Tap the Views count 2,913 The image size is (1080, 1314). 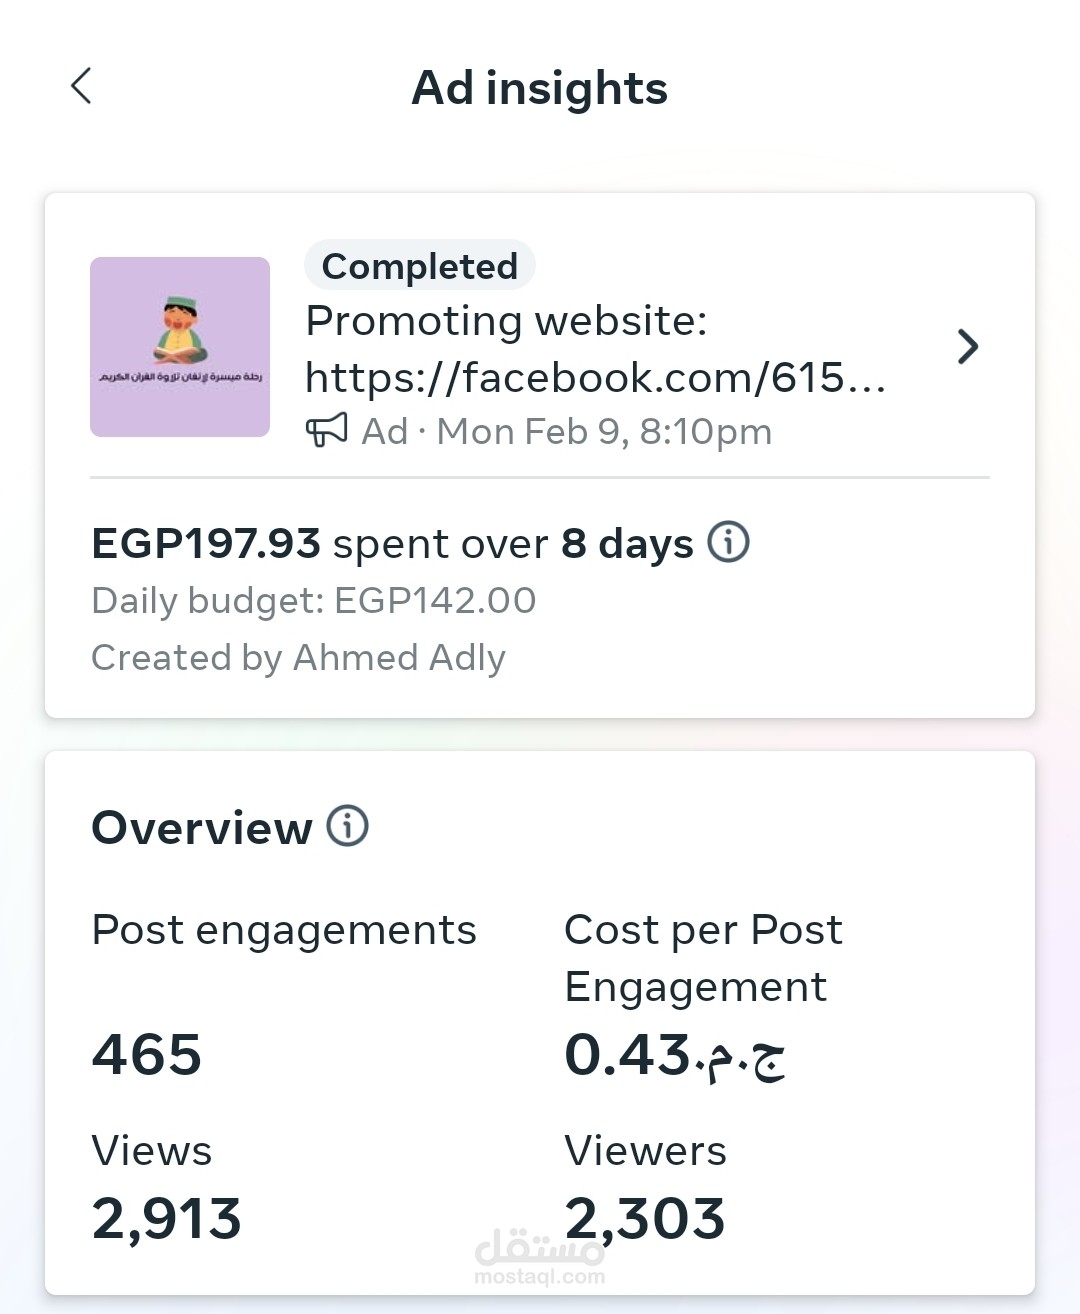[167, 1219]
